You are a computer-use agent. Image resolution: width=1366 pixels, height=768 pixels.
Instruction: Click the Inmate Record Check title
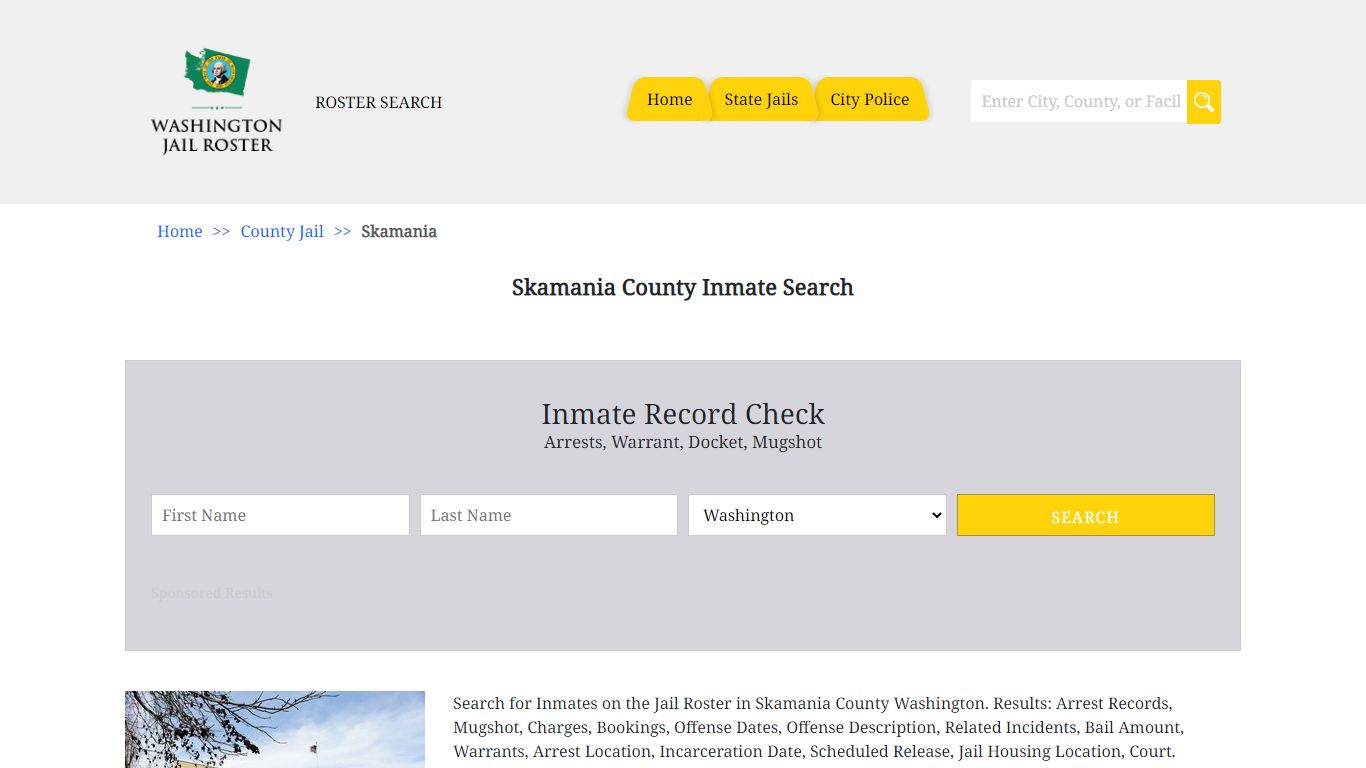click(x=683, y=414)
